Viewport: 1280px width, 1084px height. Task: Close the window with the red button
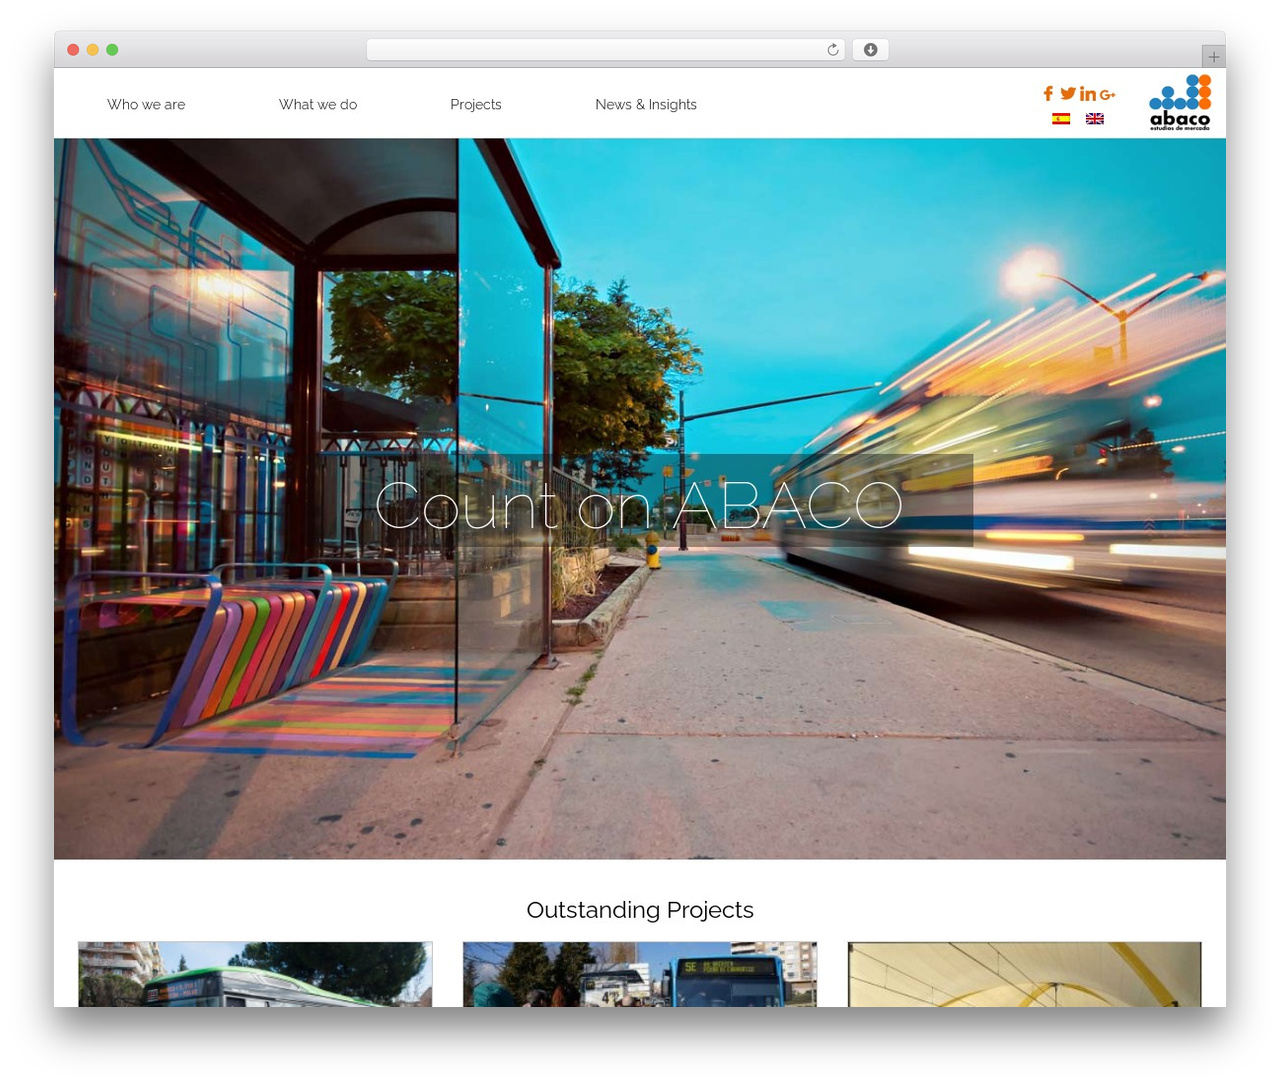73,50
